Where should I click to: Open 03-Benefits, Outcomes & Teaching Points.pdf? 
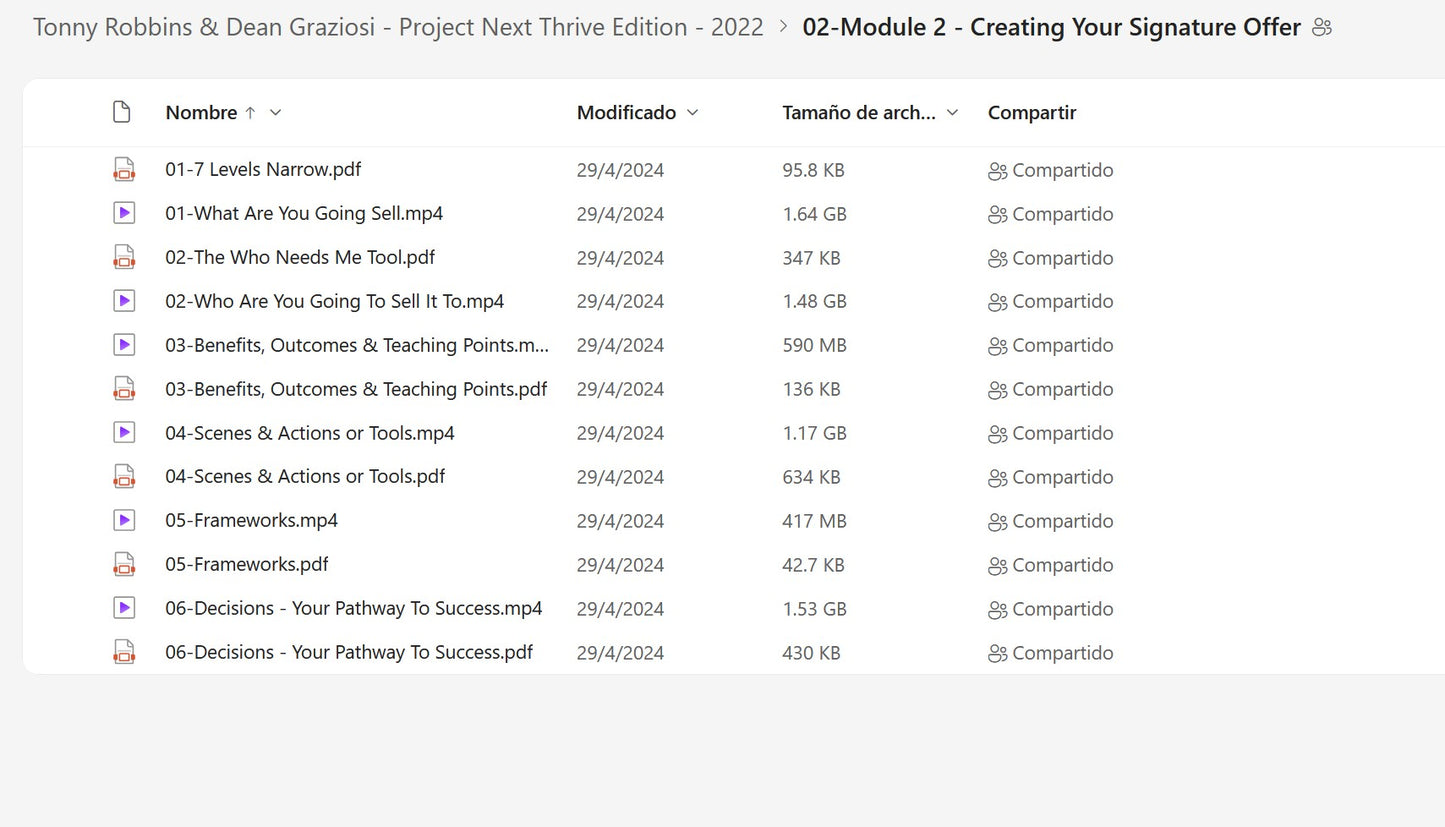tap(356, 389)
